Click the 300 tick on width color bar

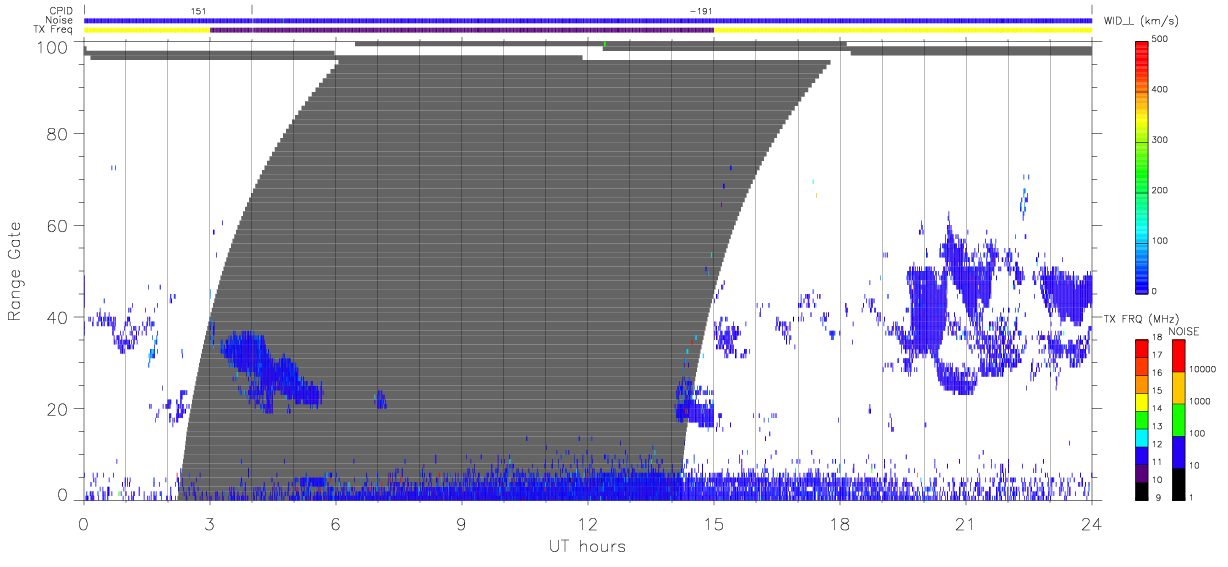pyautogui.click(x=1161, y=140)
